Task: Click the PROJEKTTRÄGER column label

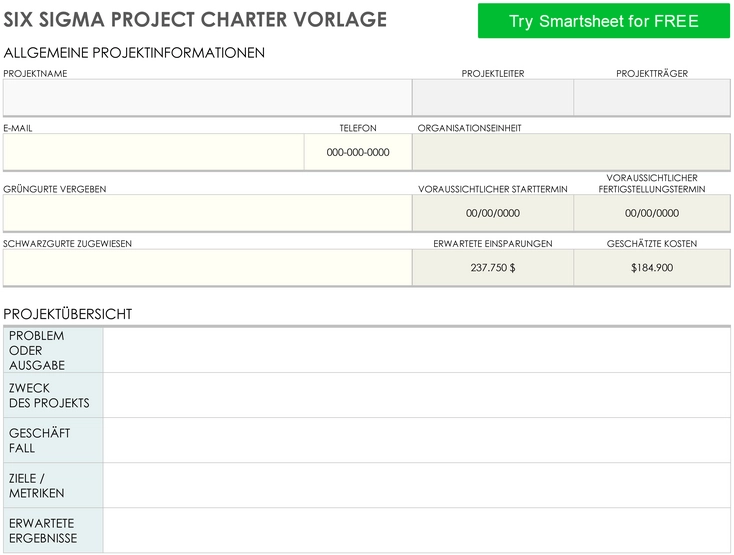Action: coord(652,73)
